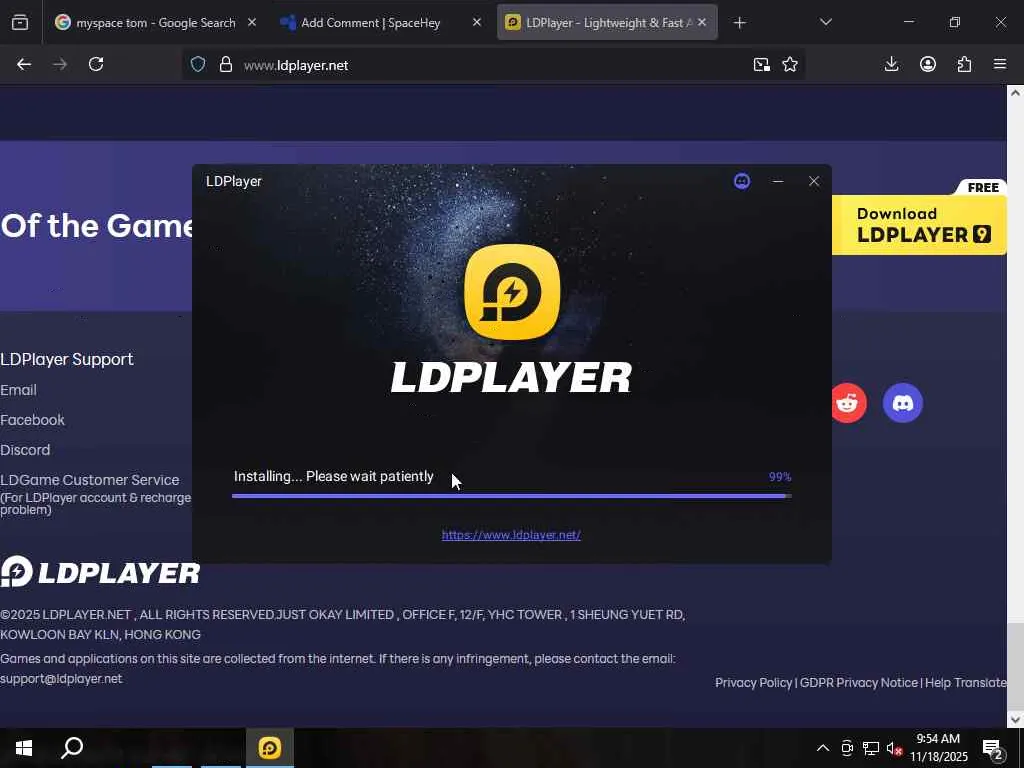Open the GDPR Privacy Notice link
Image resolution: width=1024 pixels, height=768 pixels.
pyautogui.click(x=859, y=682)
